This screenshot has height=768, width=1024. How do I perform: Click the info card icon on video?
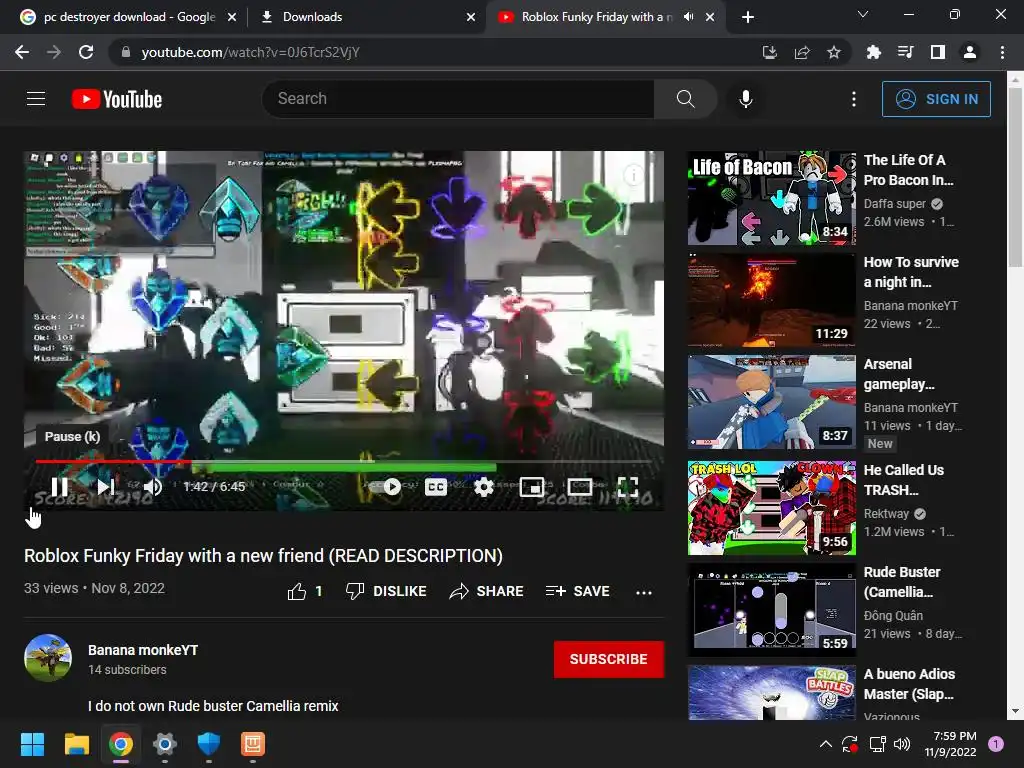(x=633, y=174)
